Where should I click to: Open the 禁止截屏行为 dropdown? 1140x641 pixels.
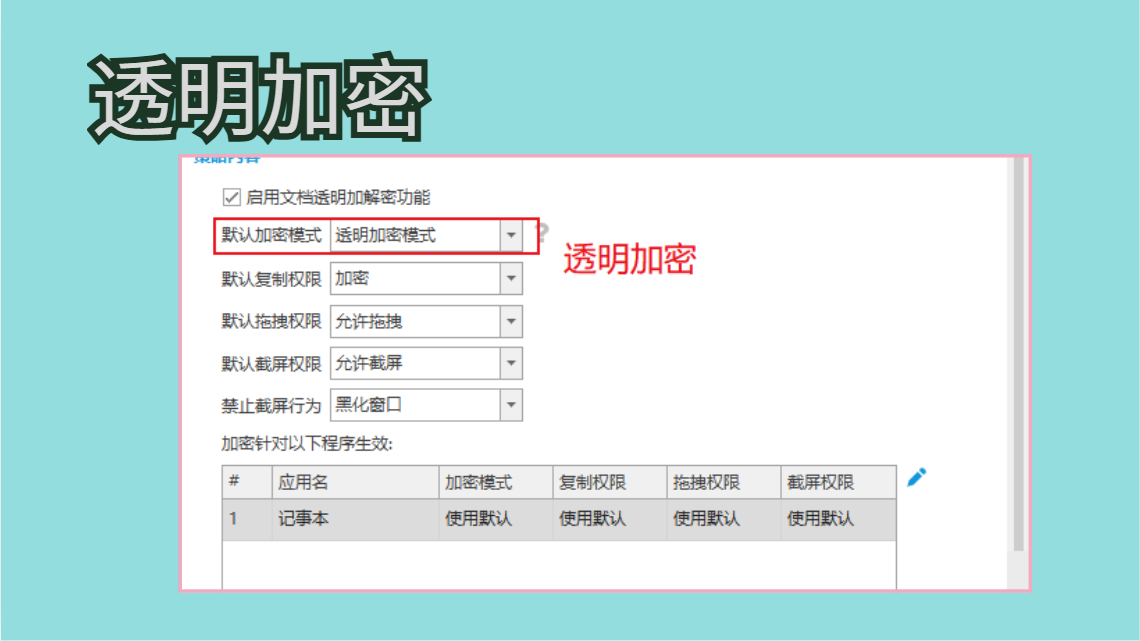point(426,405)
